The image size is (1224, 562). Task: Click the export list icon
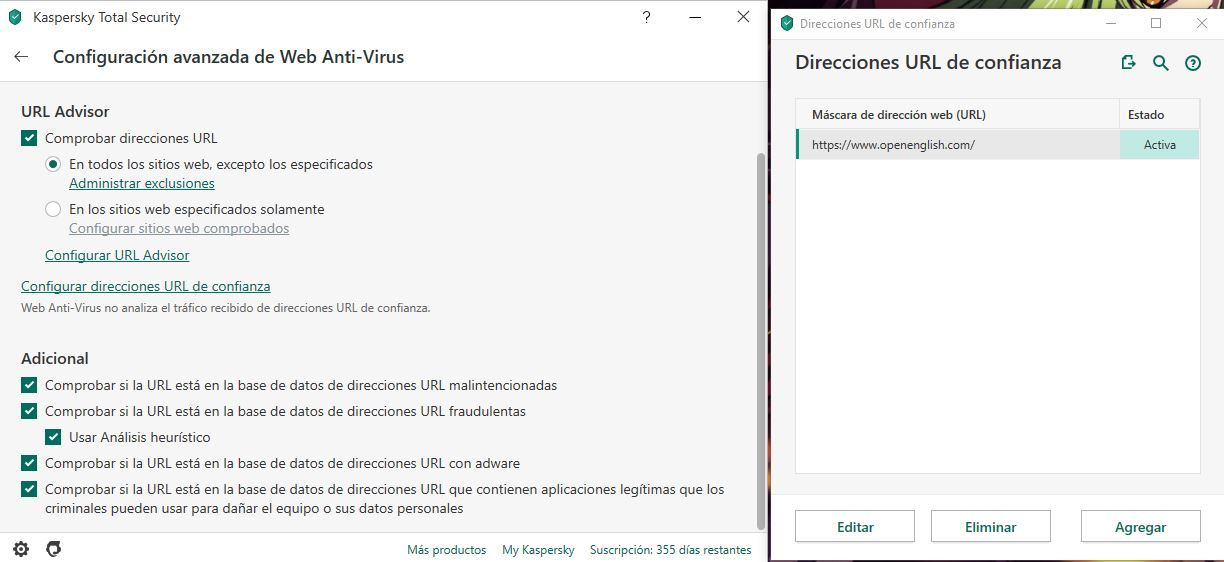[x=1128, y=63]
